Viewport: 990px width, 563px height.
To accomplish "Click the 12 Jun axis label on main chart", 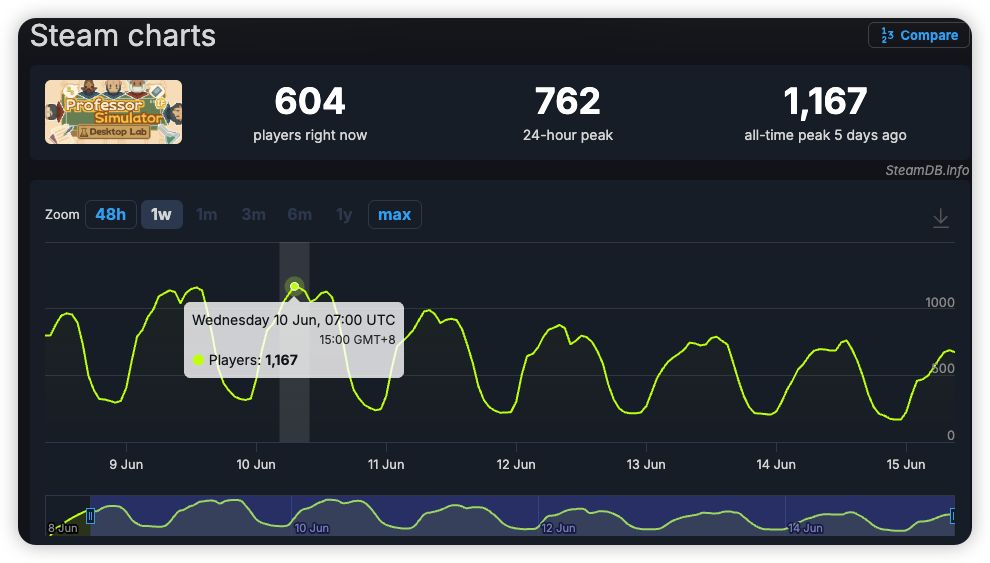I will (x=516, y=465).
